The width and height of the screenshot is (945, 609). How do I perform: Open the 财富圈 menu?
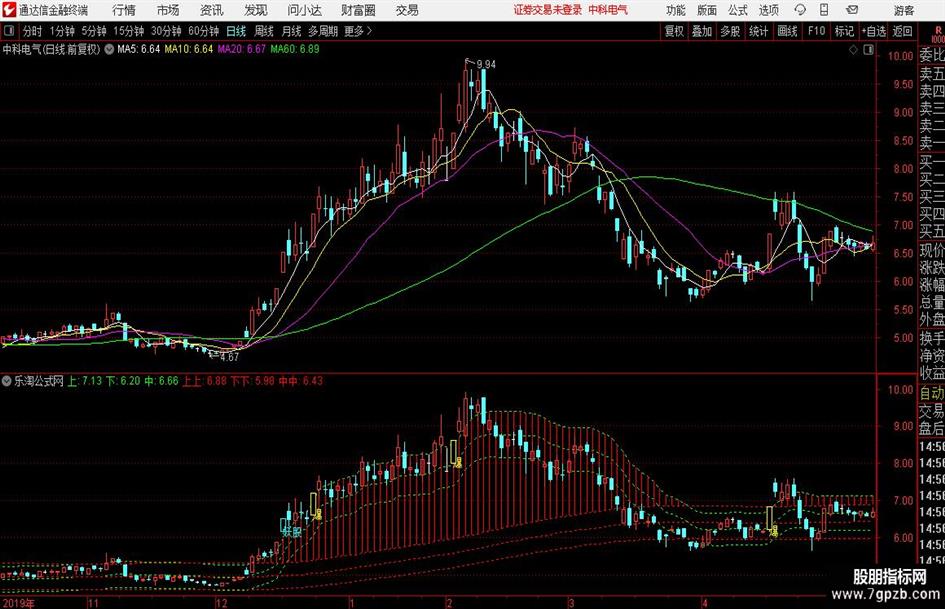coord(358,10)
